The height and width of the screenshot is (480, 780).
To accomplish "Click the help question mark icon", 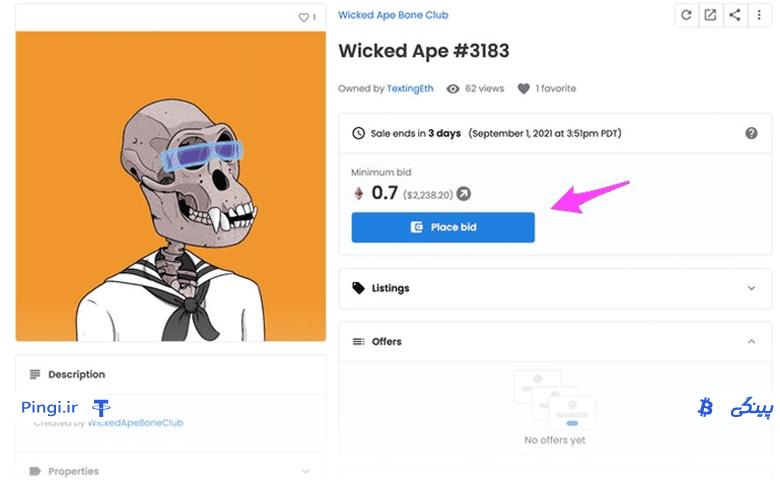I will [x=751, y=133].
